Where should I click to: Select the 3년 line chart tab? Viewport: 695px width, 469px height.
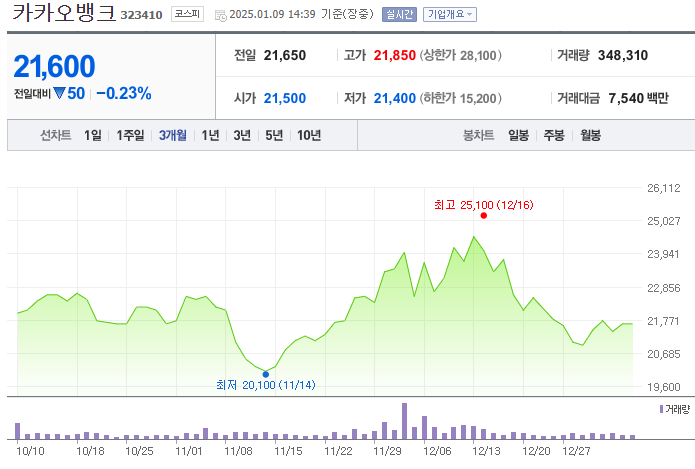click(242, 135)
